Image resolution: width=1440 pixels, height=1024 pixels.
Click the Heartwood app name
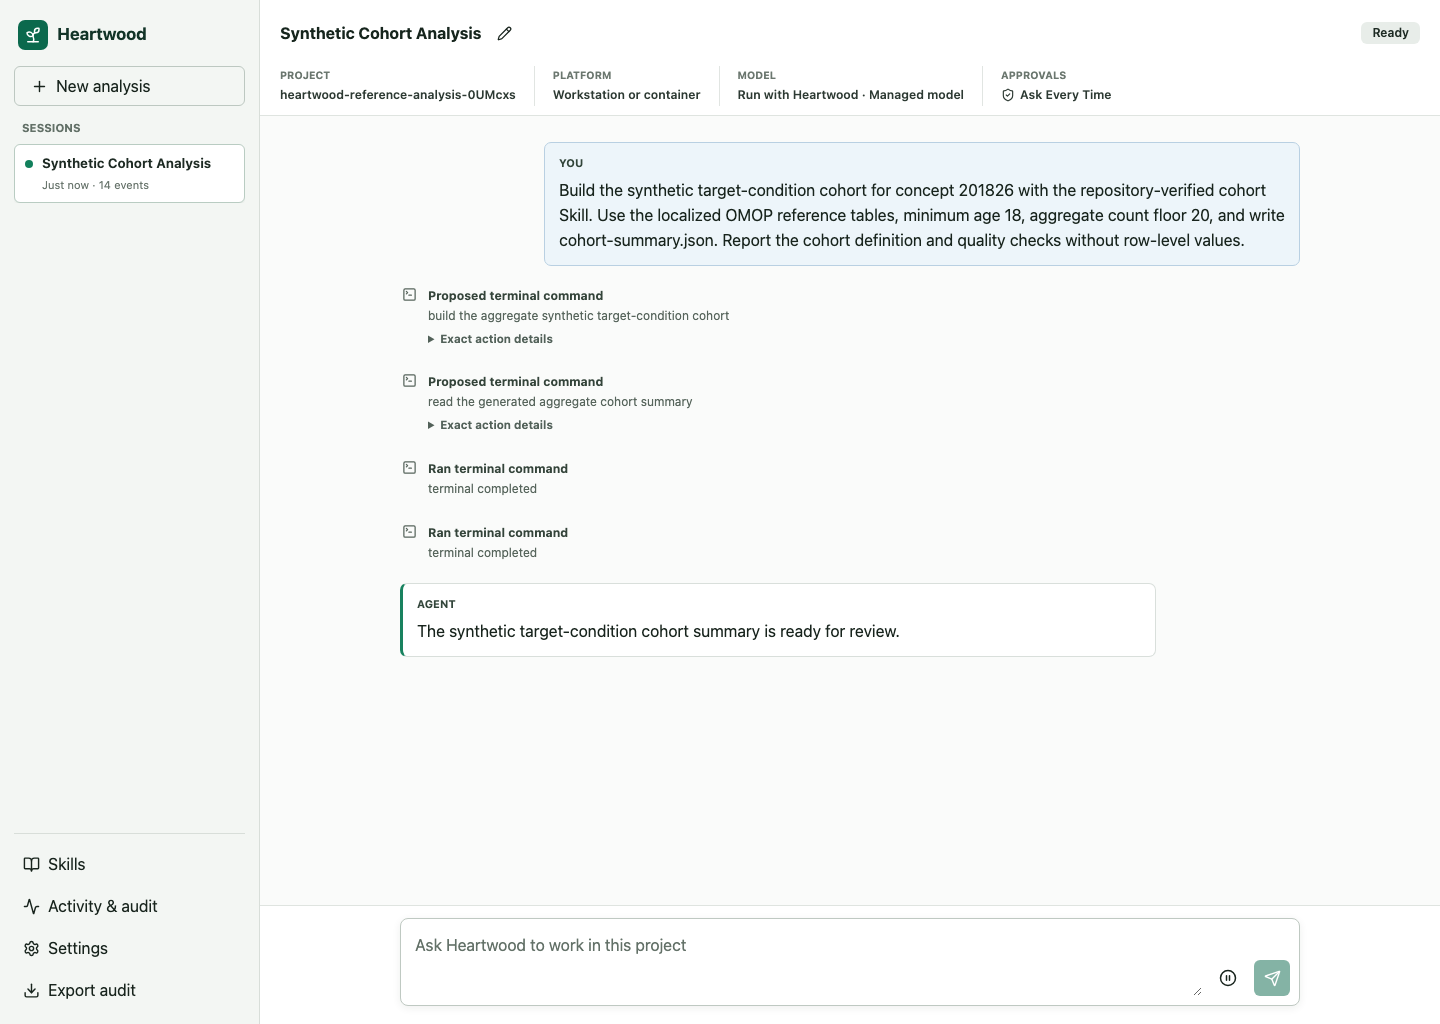click(102, 34)
